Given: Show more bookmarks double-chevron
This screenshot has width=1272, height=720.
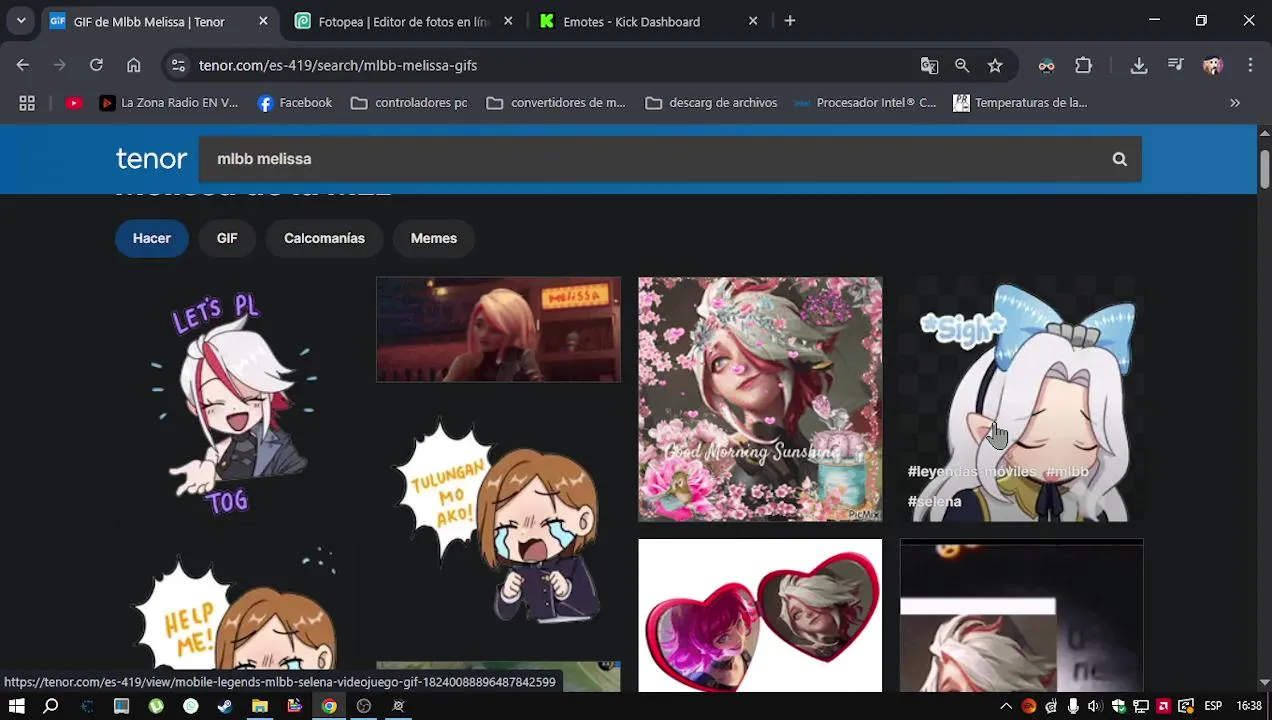Looking at the screenshot, I should [1235, 103].
